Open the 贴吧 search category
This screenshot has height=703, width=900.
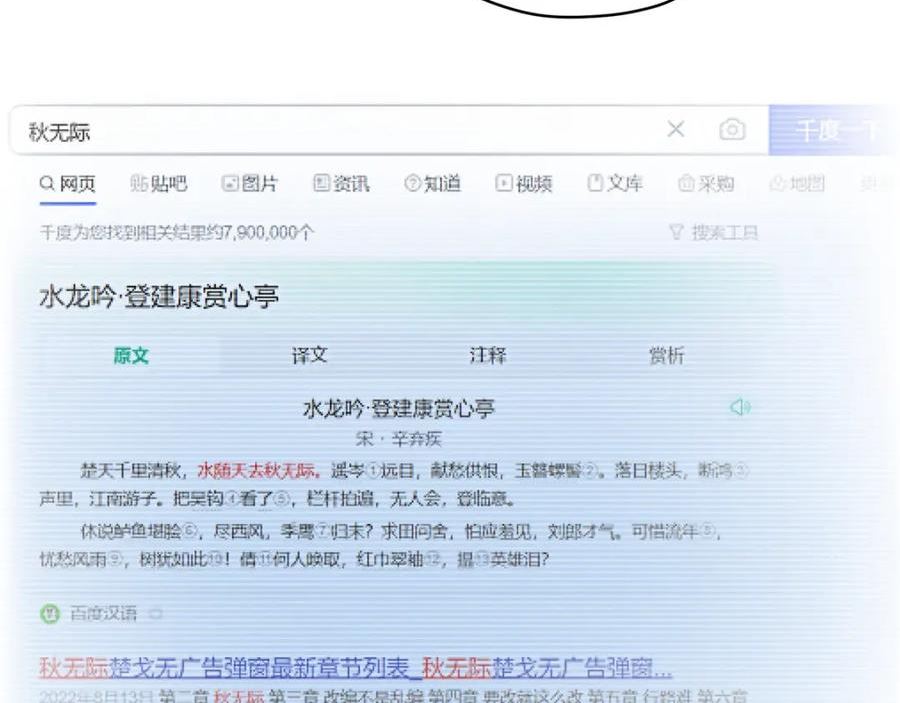pyautogui.click(x=159, y=184)
